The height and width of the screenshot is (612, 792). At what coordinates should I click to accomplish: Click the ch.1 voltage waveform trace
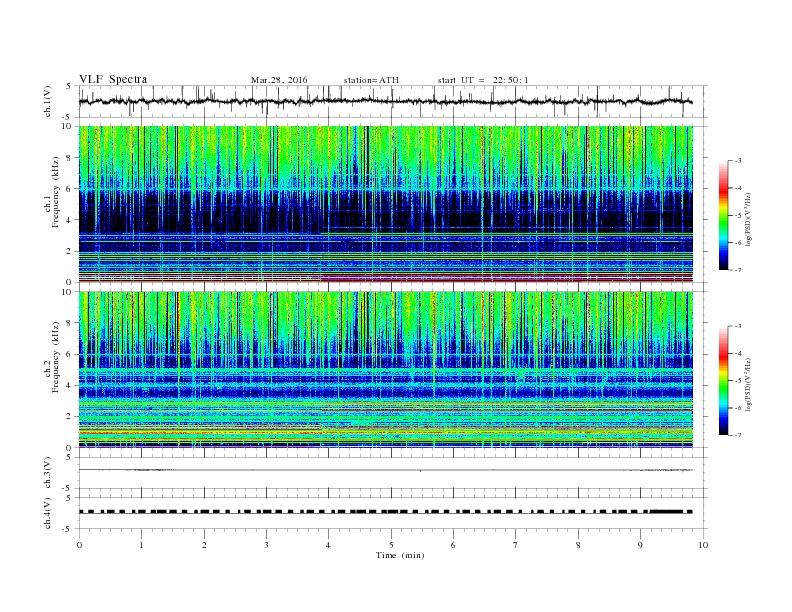[x=386, y=101]
